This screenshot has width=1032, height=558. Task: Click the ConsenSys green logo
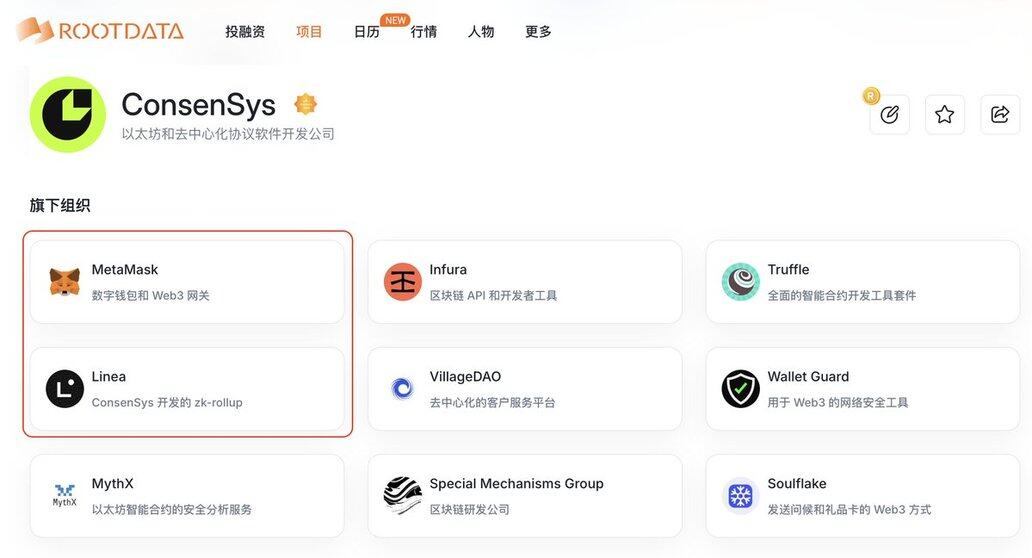68,114
